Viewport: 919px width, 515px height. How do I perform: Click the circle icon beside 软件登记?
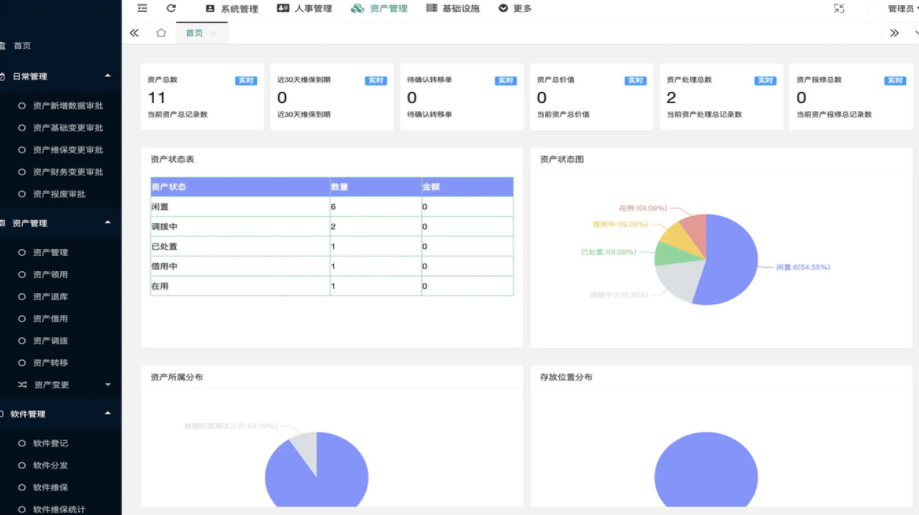pos(22,443)
